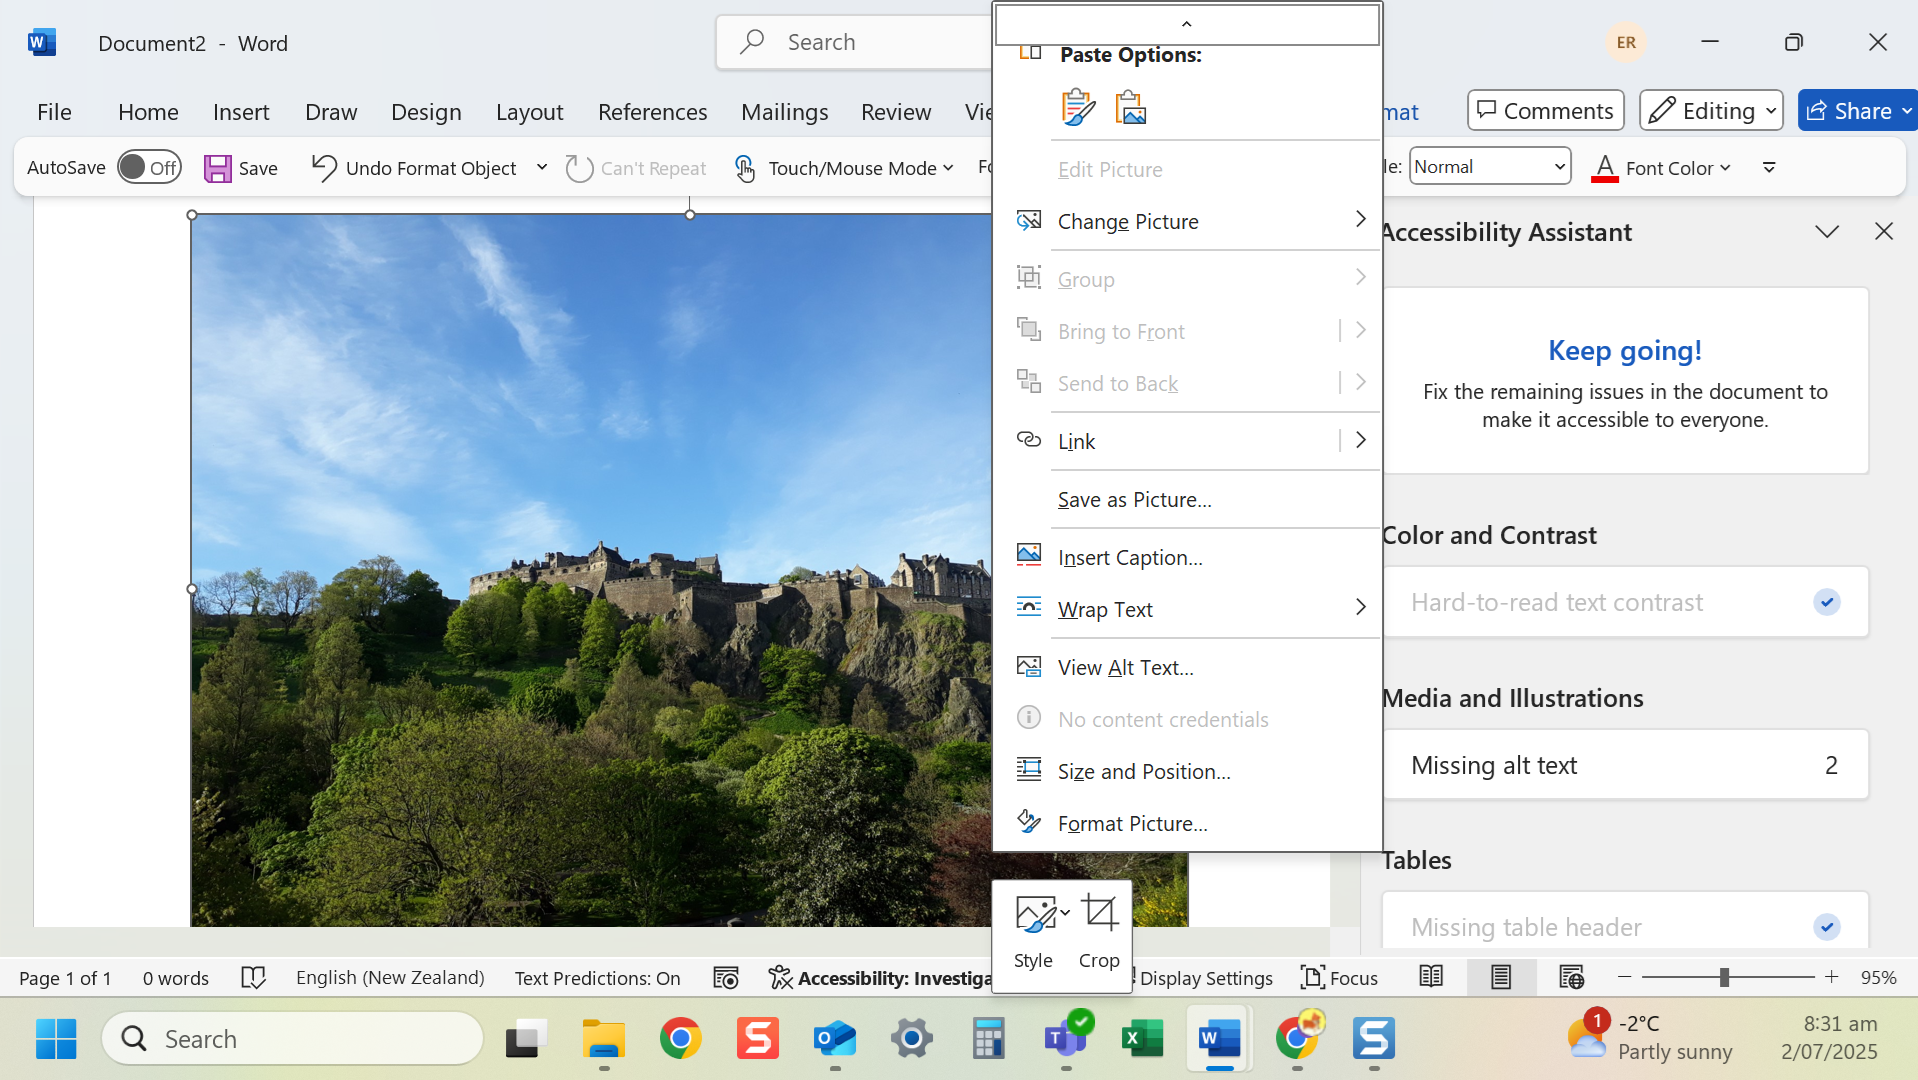The width and height of the screenshot is (1918, 1080).
Task: Click the ER account avatar
Action: coord(1626,42)
